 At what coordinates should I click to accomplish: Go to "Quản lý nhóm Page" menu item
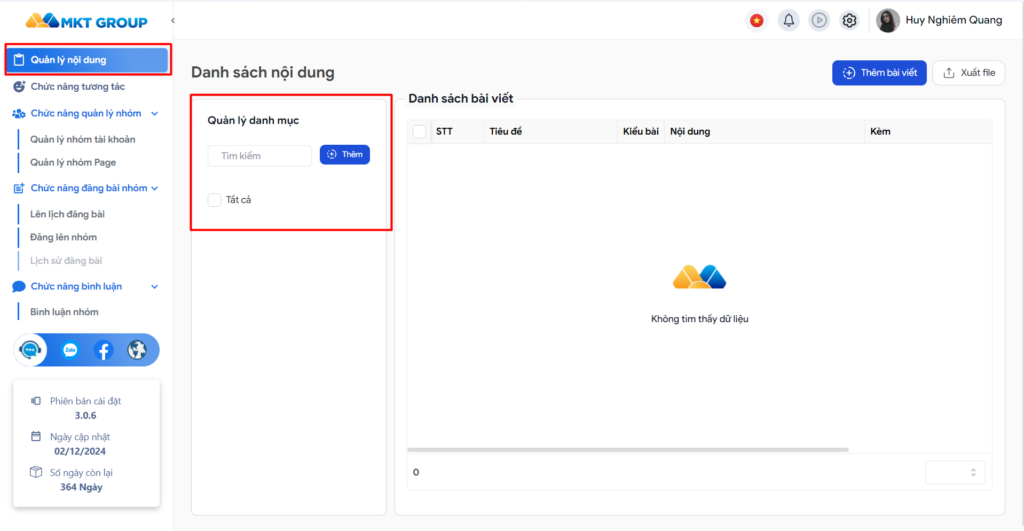coord(73,162)
